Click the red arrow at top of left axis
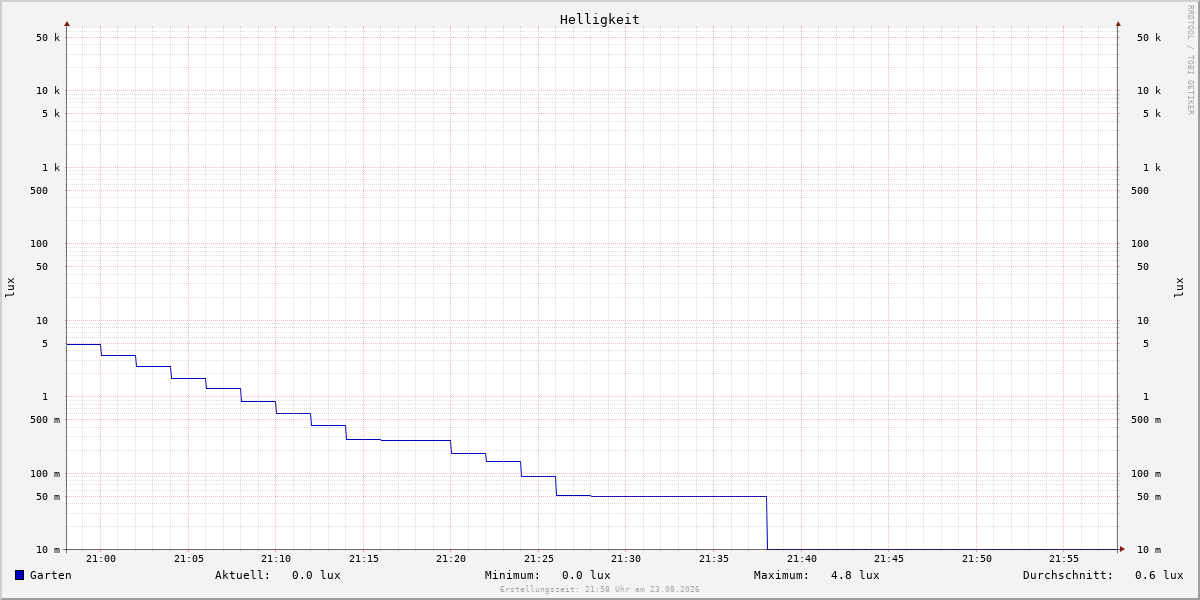The height and width of the screenshot is (600, 1200). [x=67, y=23]
